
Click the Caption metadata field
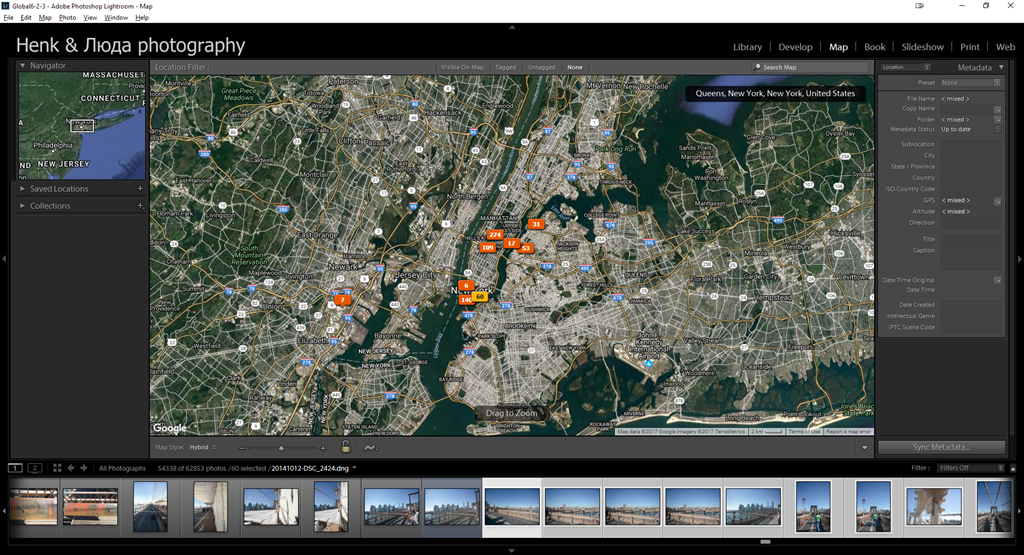[970, 258]
